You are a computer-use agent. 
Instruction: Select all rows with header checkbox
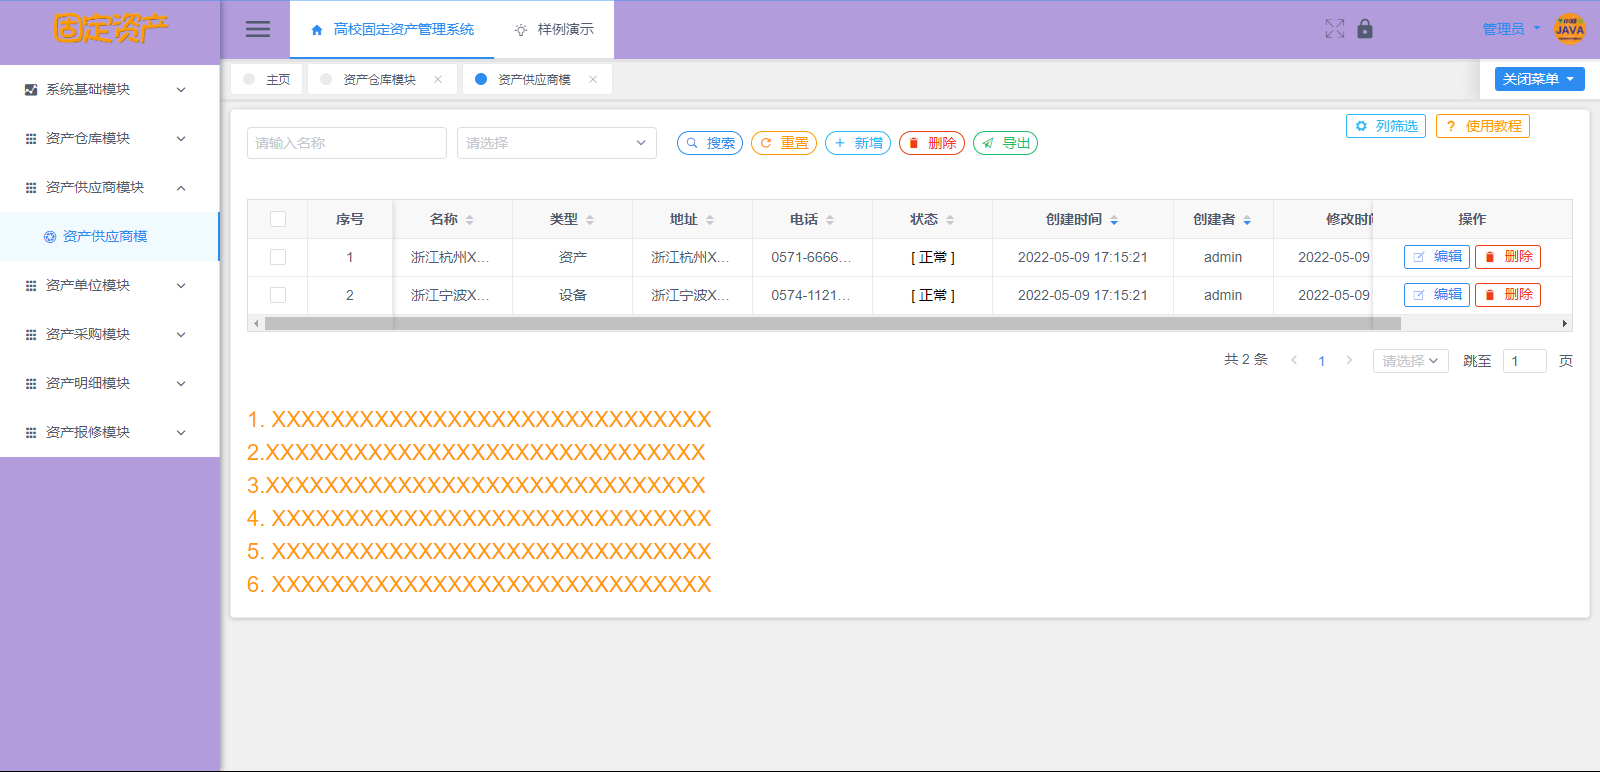[x=278, y=219]
